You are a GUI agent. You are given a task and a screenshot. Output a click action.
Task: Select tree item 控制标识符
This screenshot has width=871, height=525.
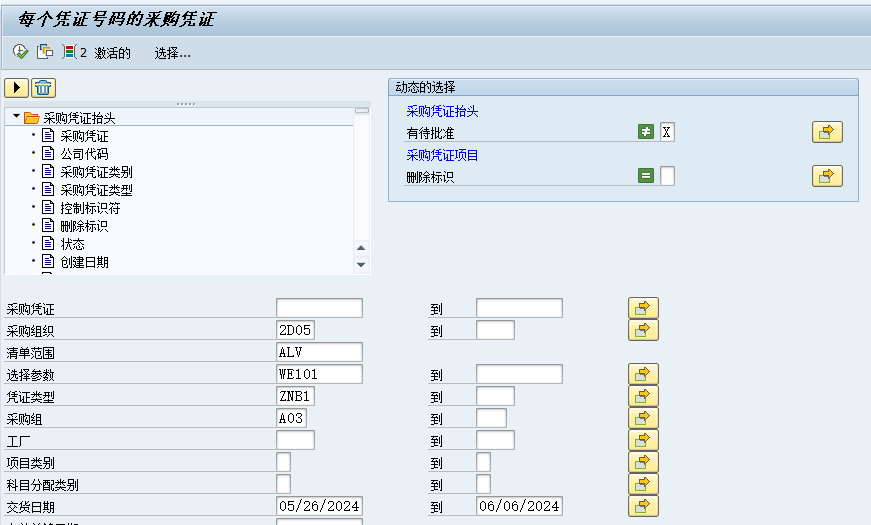tap(90, 208)
